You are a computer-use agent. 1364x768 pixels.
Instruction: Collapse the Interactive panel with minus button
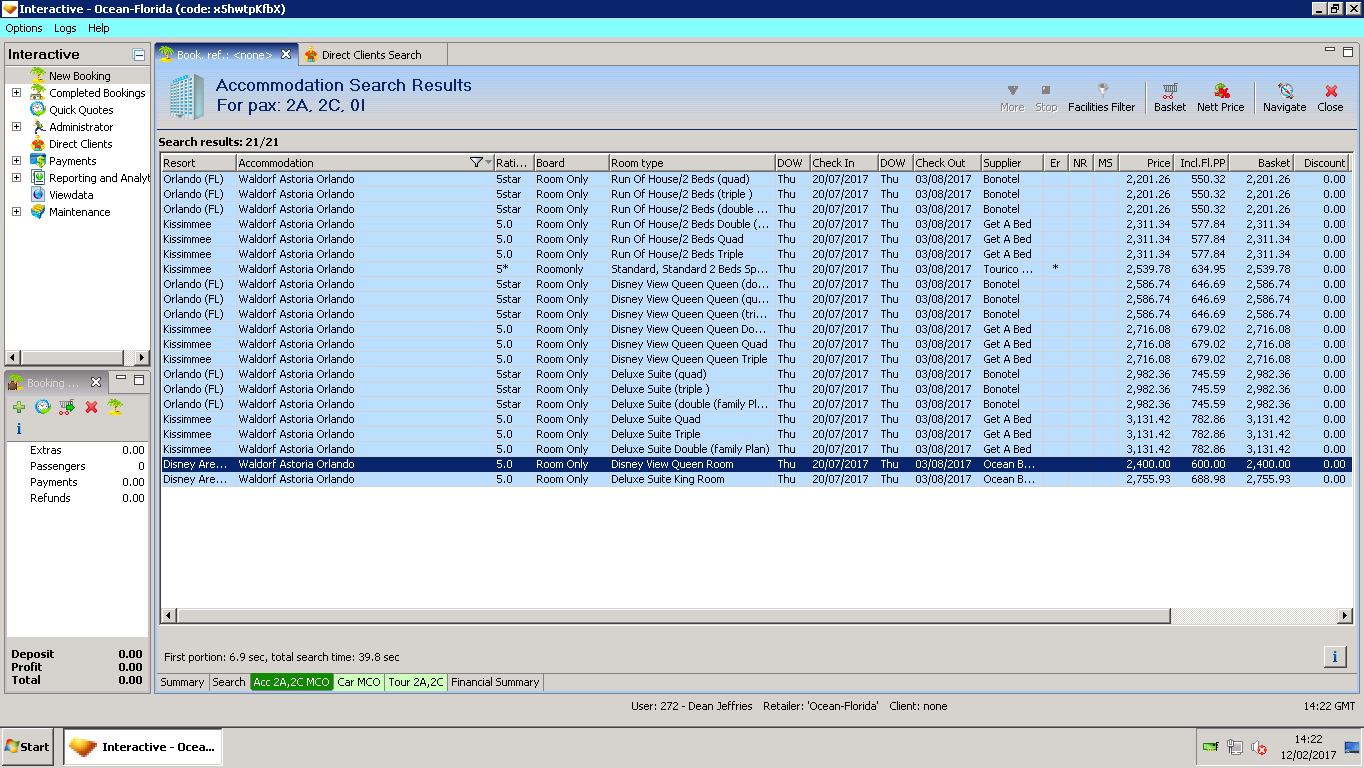pos(139,55)
